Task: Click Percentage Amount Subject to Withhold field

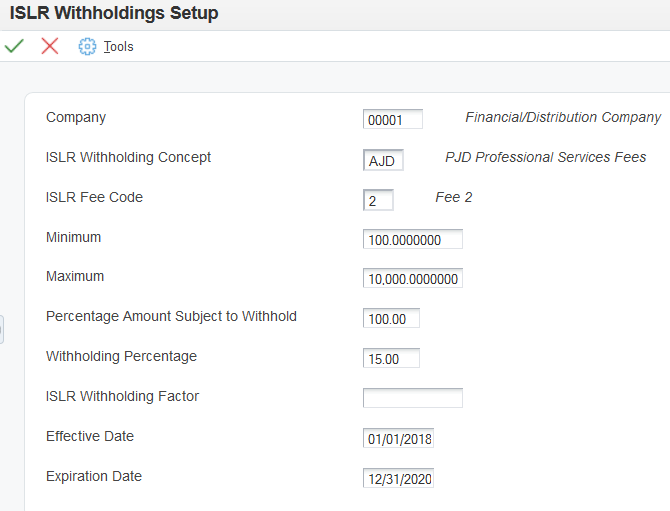Action: tap(391, 318)
